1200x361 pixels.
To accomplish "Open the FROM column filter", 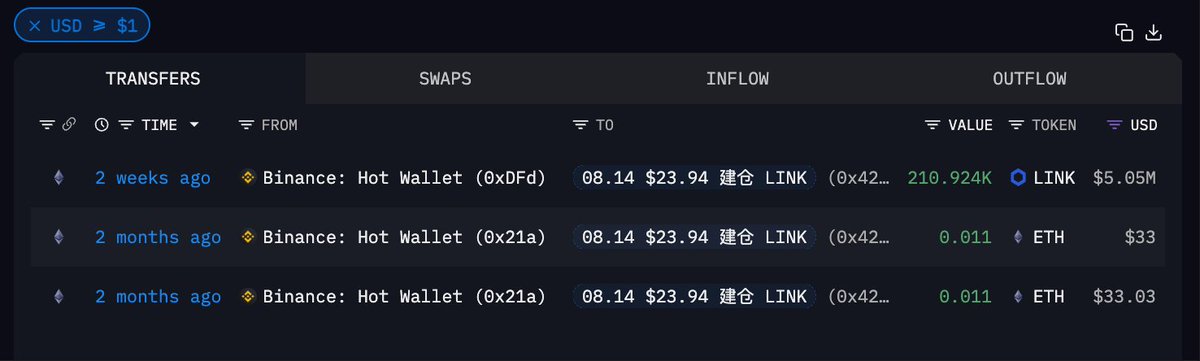I will [x=247, y=125].
